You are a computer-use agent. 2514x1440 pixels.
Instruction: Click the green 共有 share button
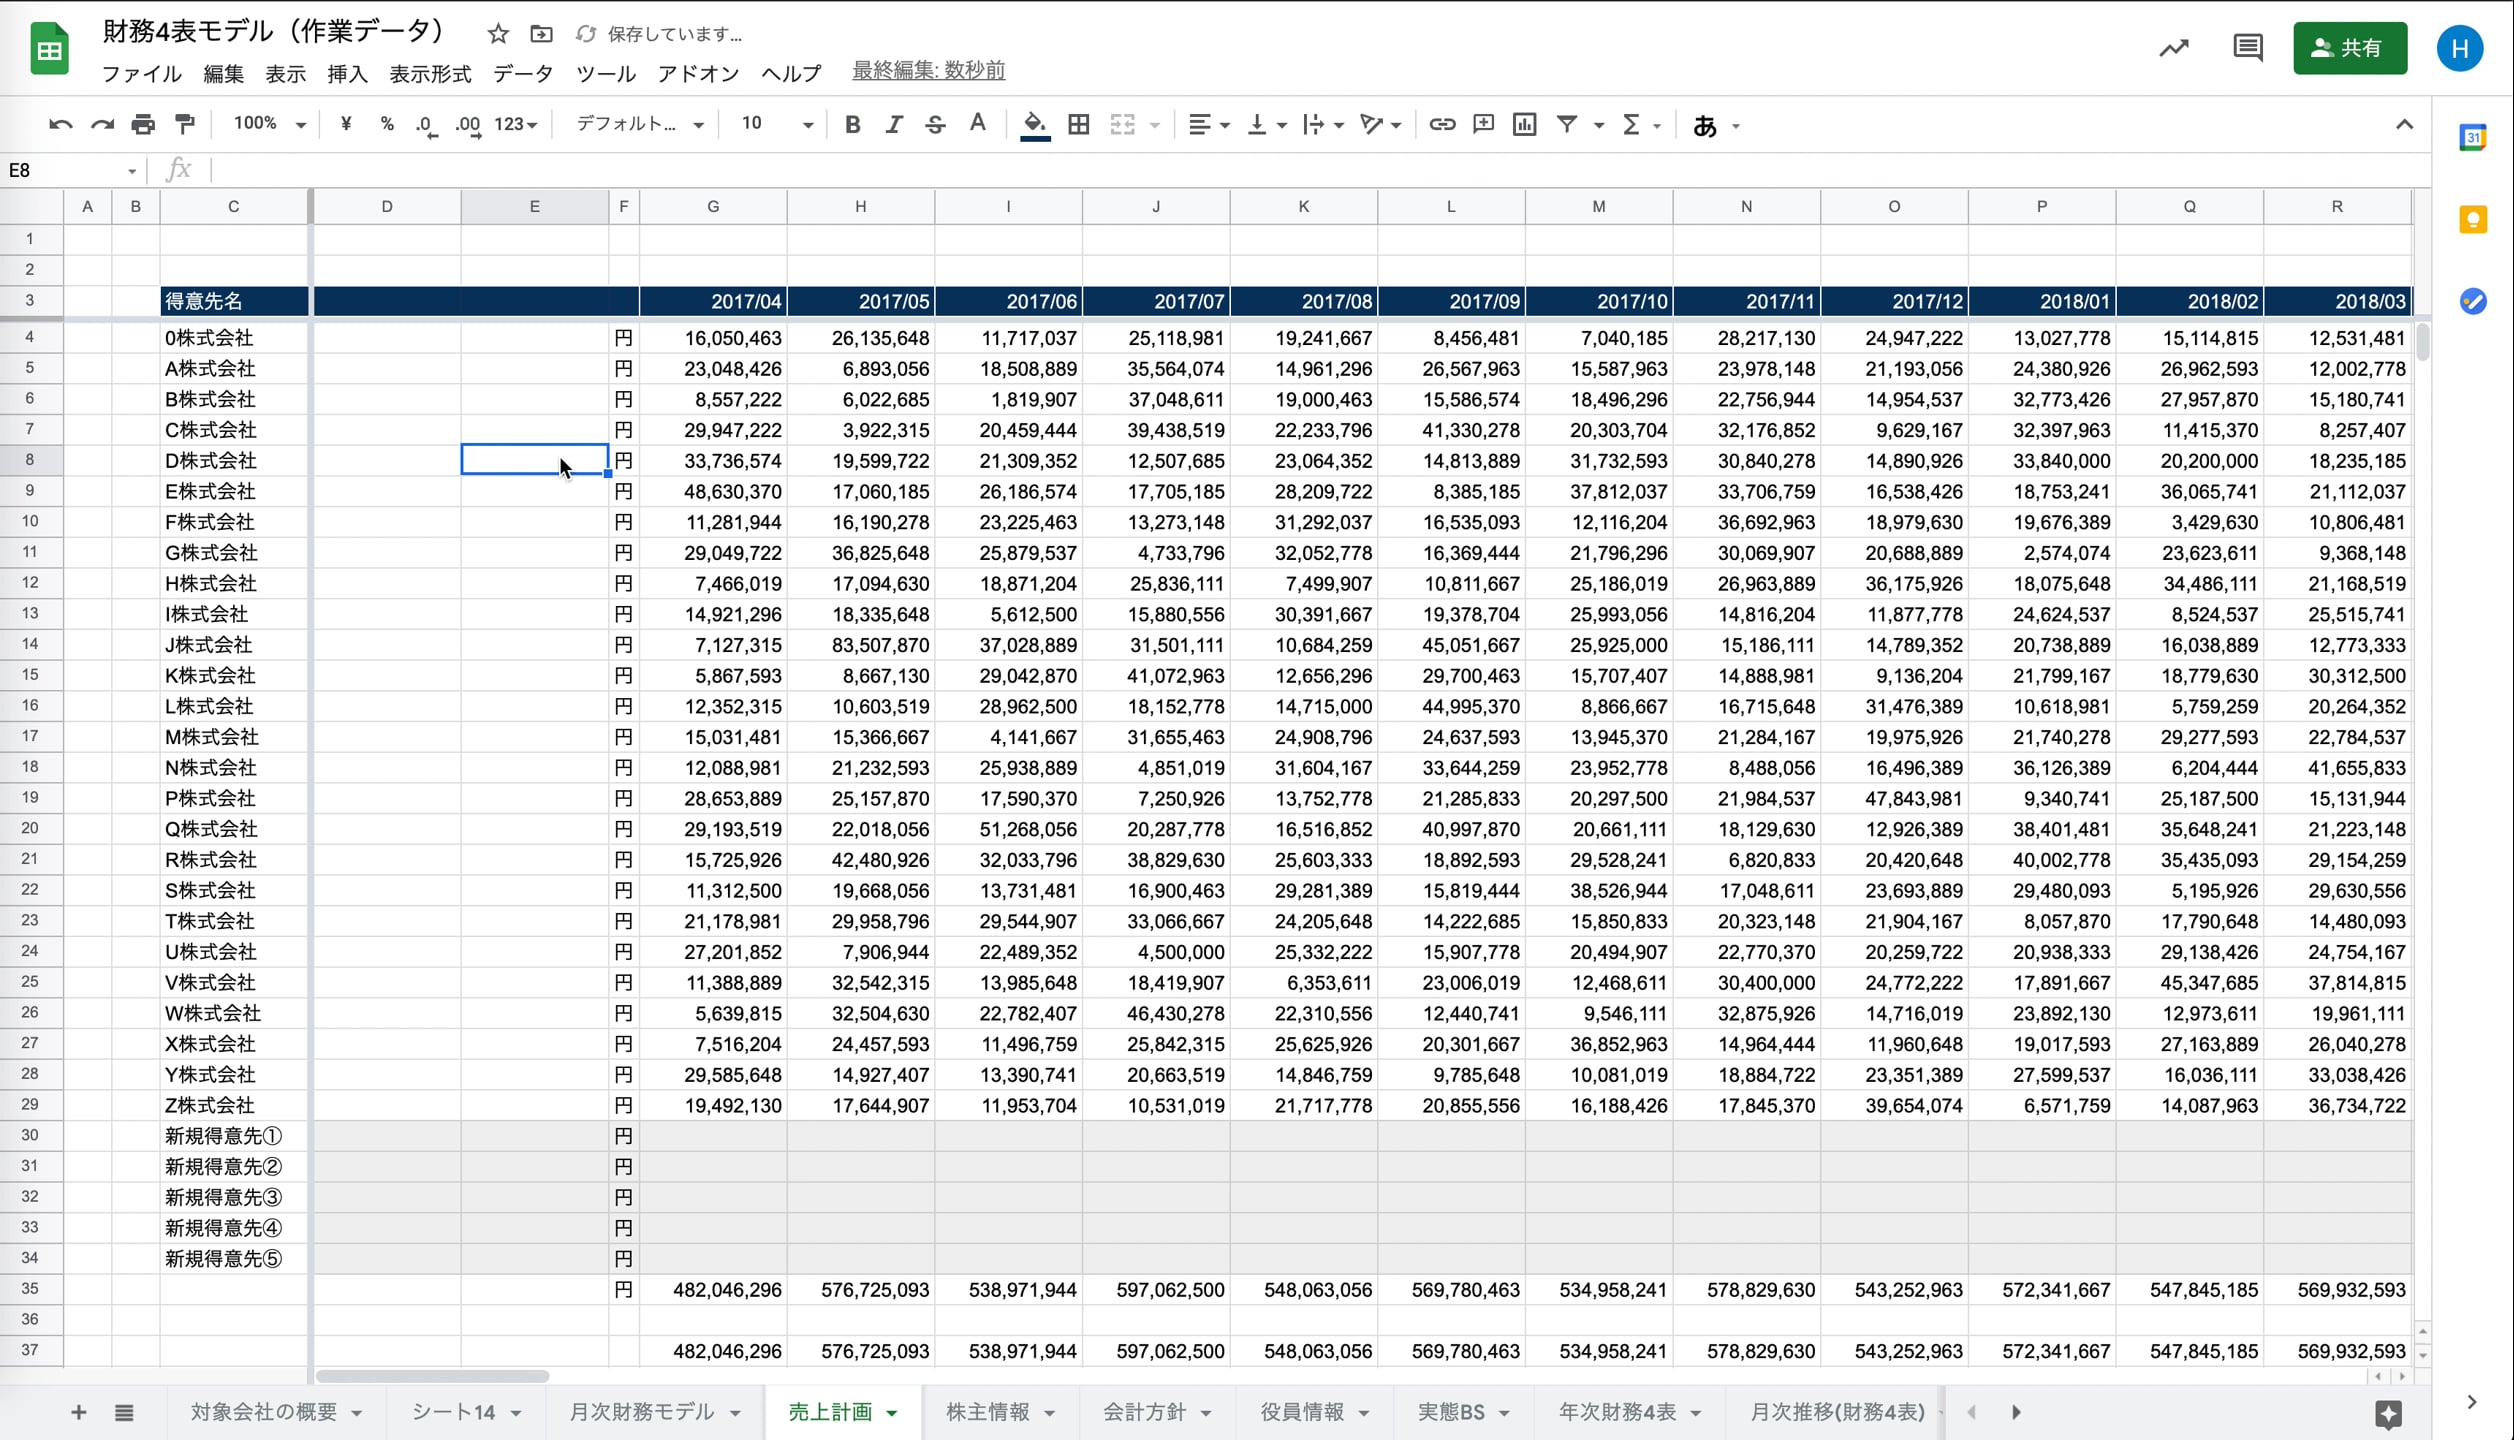coord(2349,47)
